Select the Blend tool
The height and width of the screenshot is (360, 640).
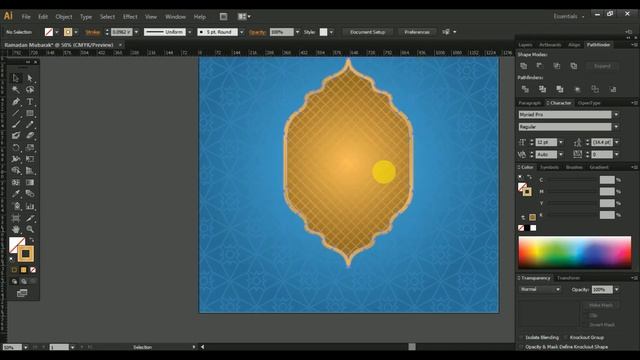30,193
